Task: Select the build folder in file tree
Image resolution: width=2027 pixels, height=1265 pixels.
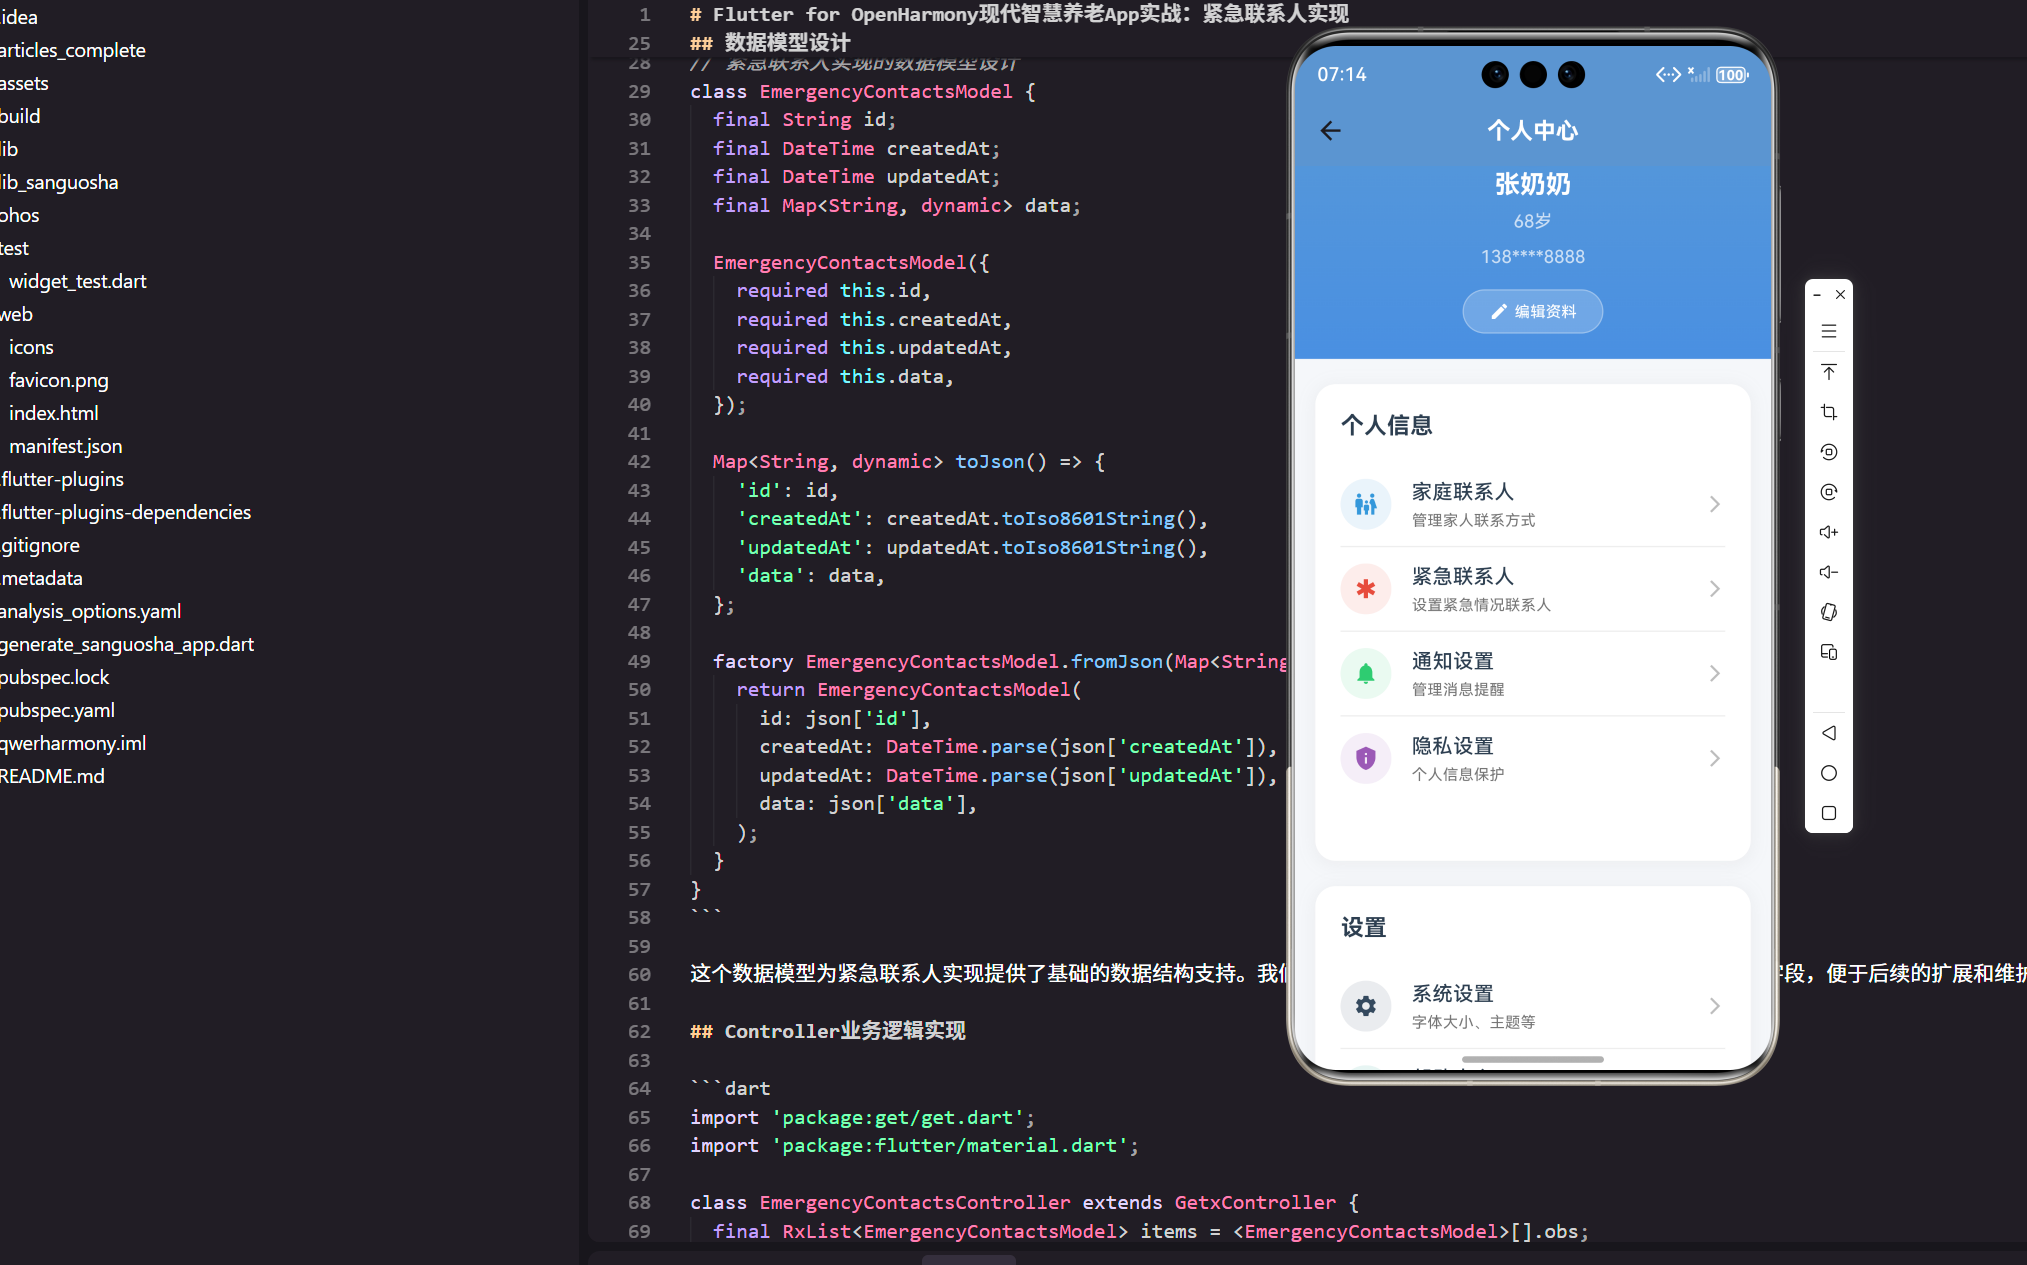Action: pos(20,117)
